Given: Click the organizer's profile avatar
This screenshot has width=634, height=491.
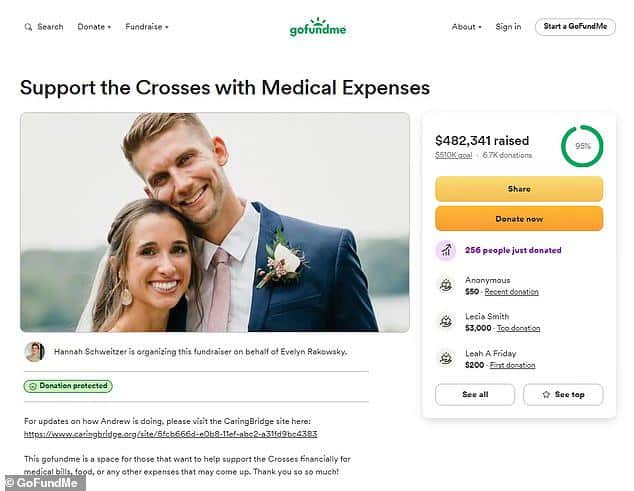Looking at the screenshot, I should click(34, 352).
